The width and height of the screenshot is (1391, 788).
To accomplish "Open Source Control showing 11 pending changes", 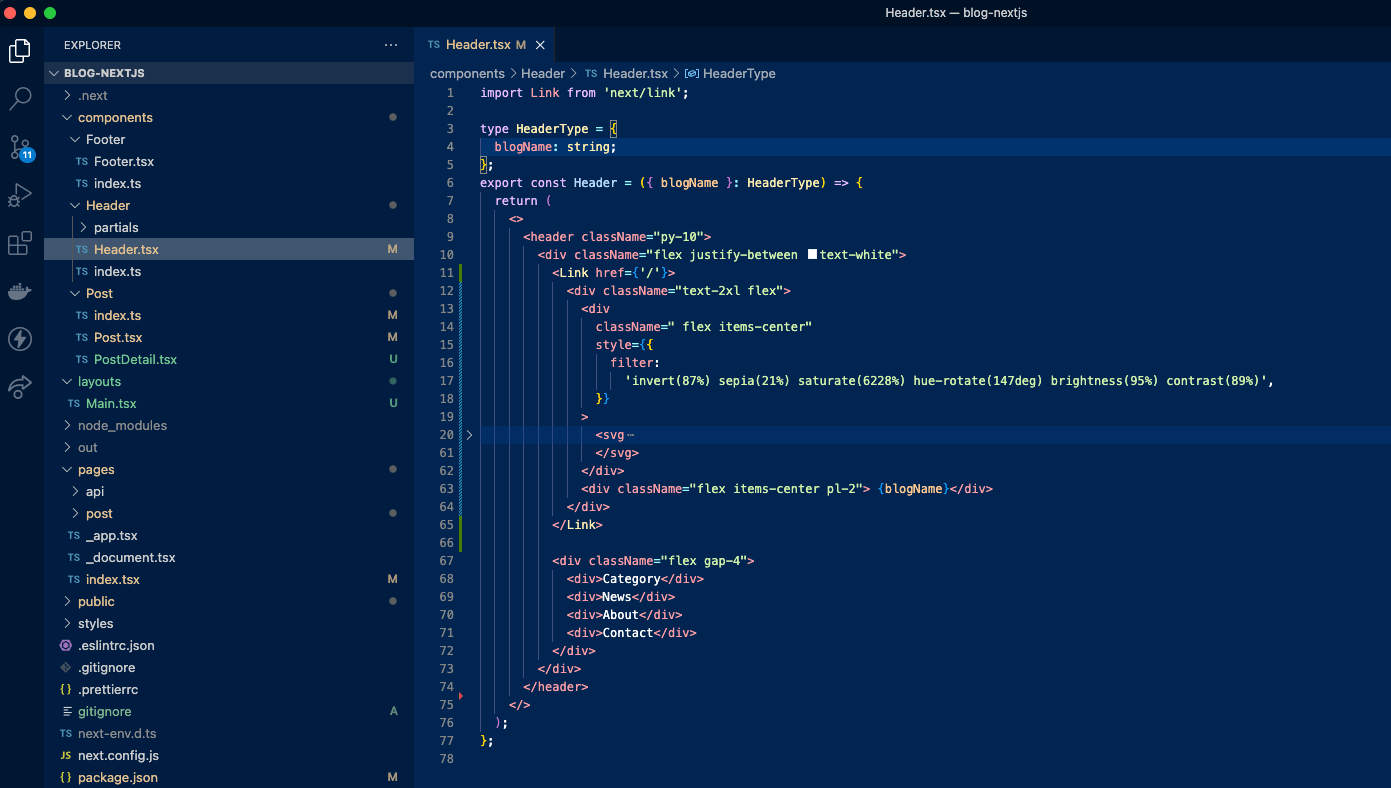I will click(20, 146).
